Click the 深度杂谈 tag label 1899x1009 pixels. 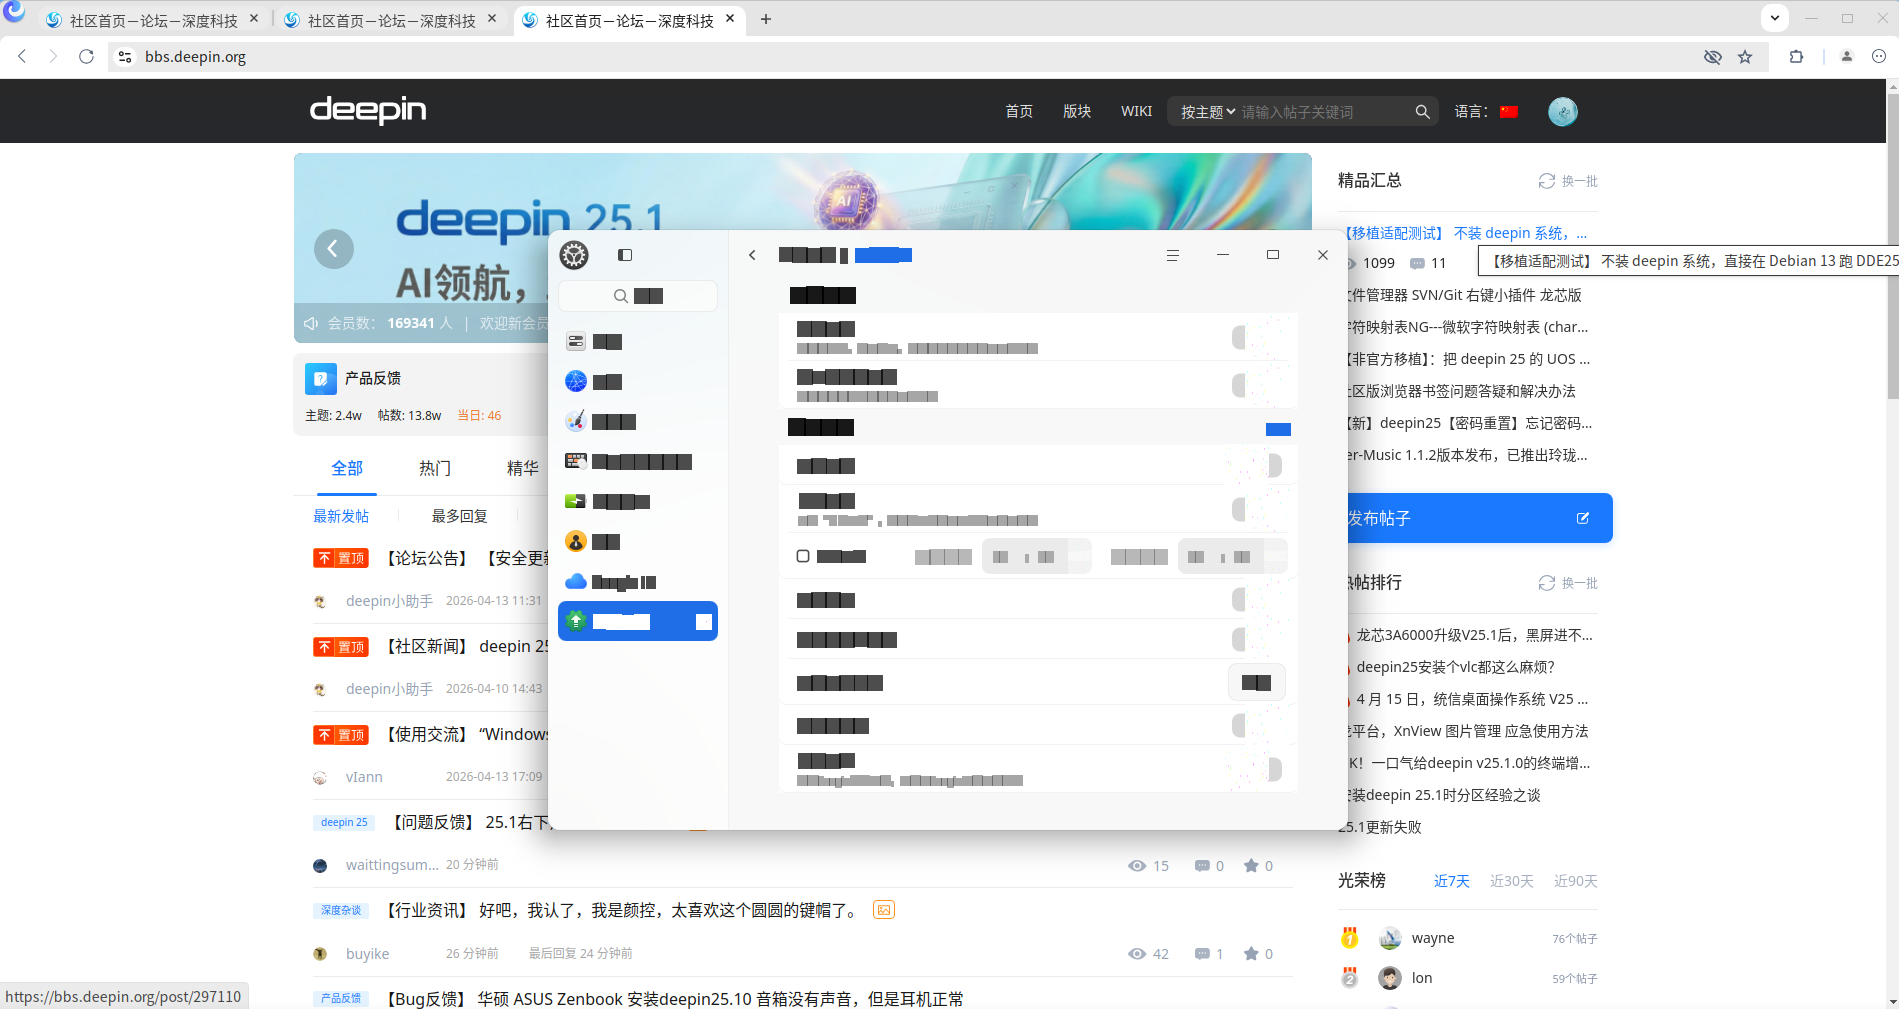(x=341, y=910)
